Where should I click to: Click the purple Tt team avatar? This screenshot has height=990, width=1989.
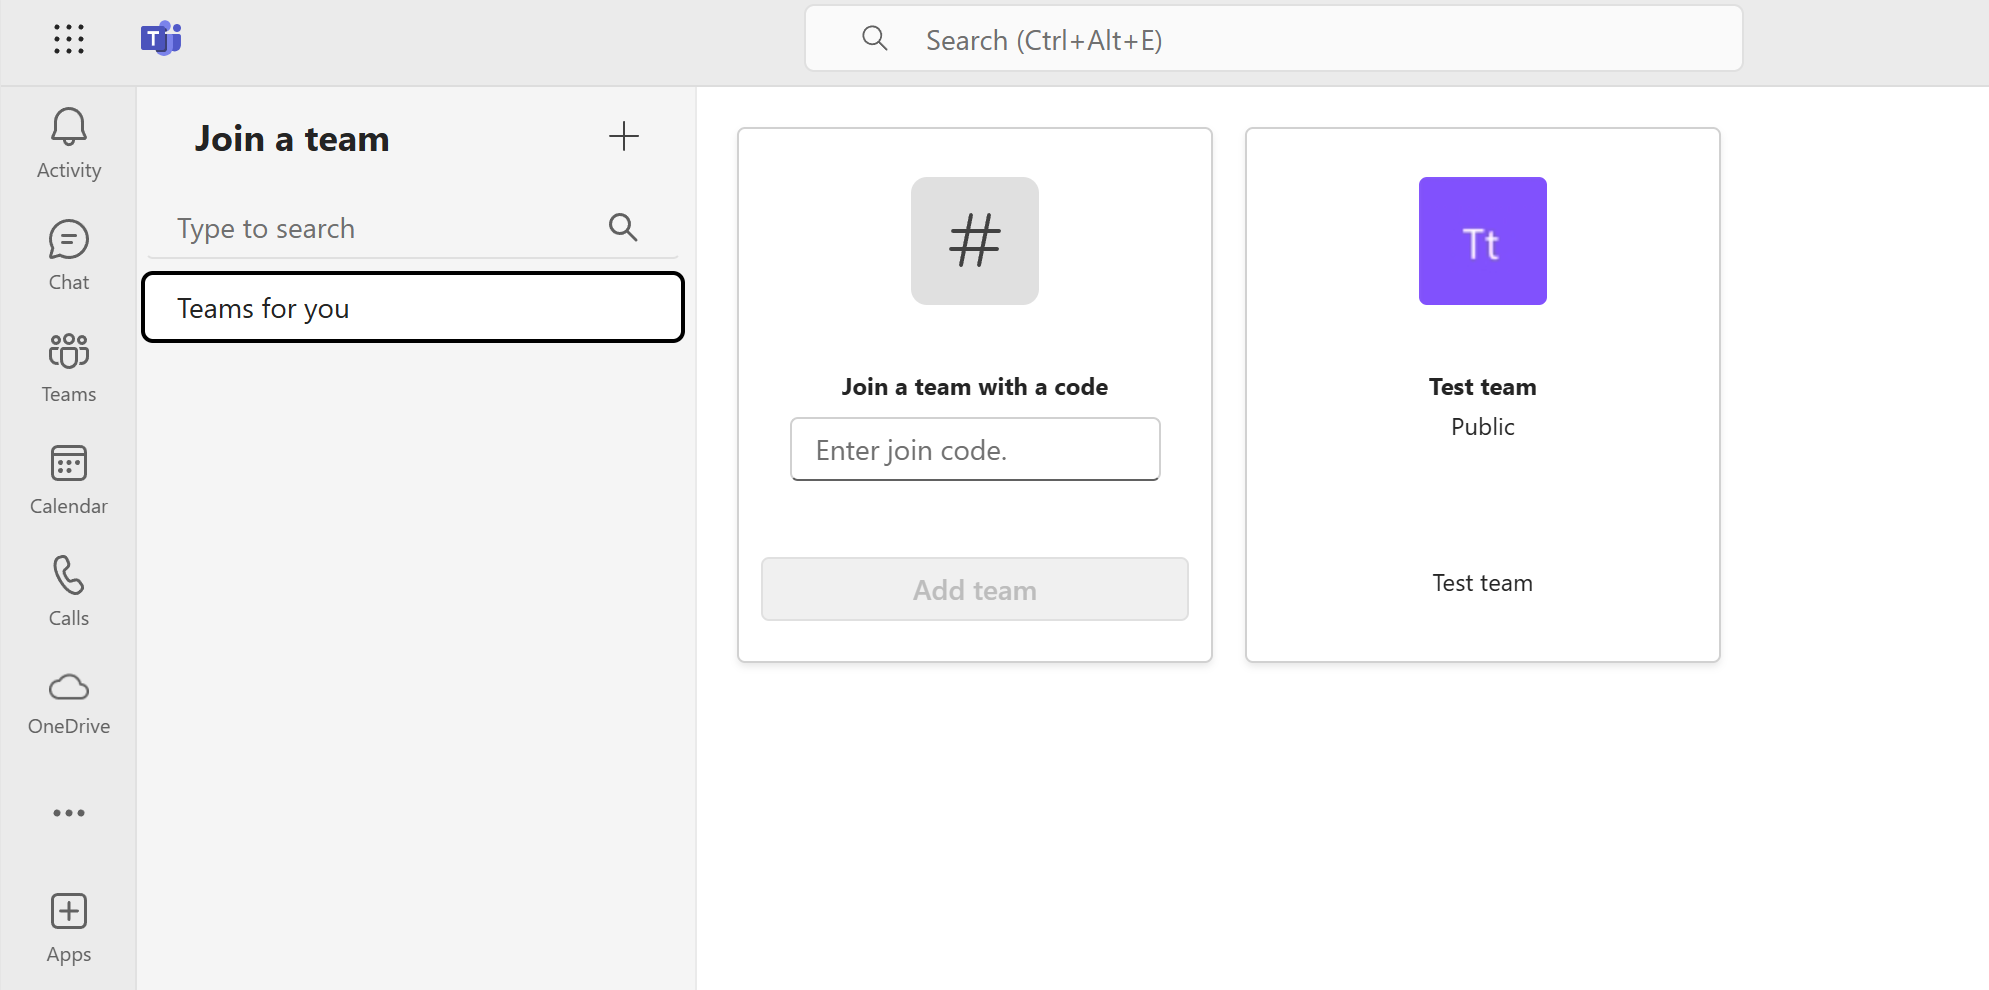coord(1483,241)
